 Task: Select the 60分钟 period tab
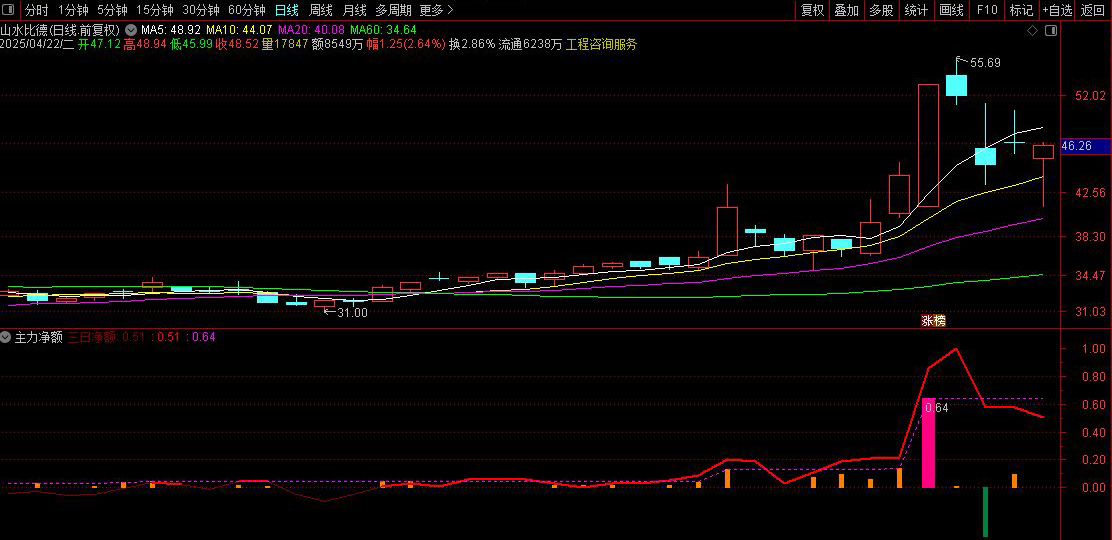tap(247, 10)
